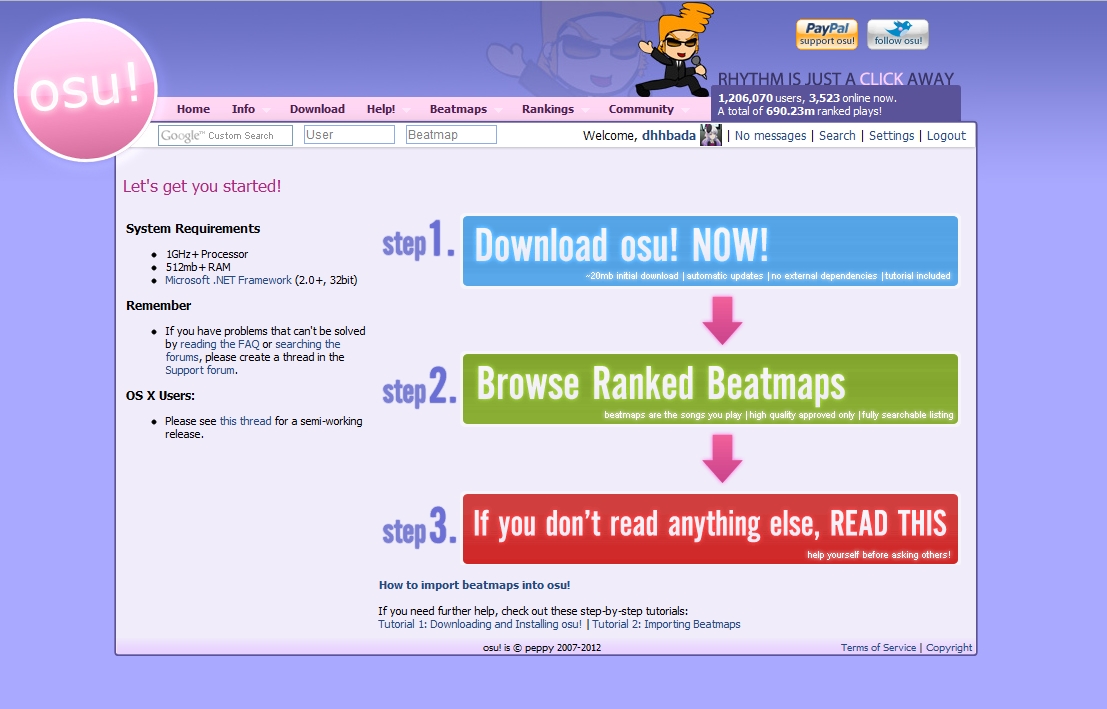The height and width of the screenshot is (709, 1107).
Task: Click the Google Custom Search field
Action: [225, 135]
